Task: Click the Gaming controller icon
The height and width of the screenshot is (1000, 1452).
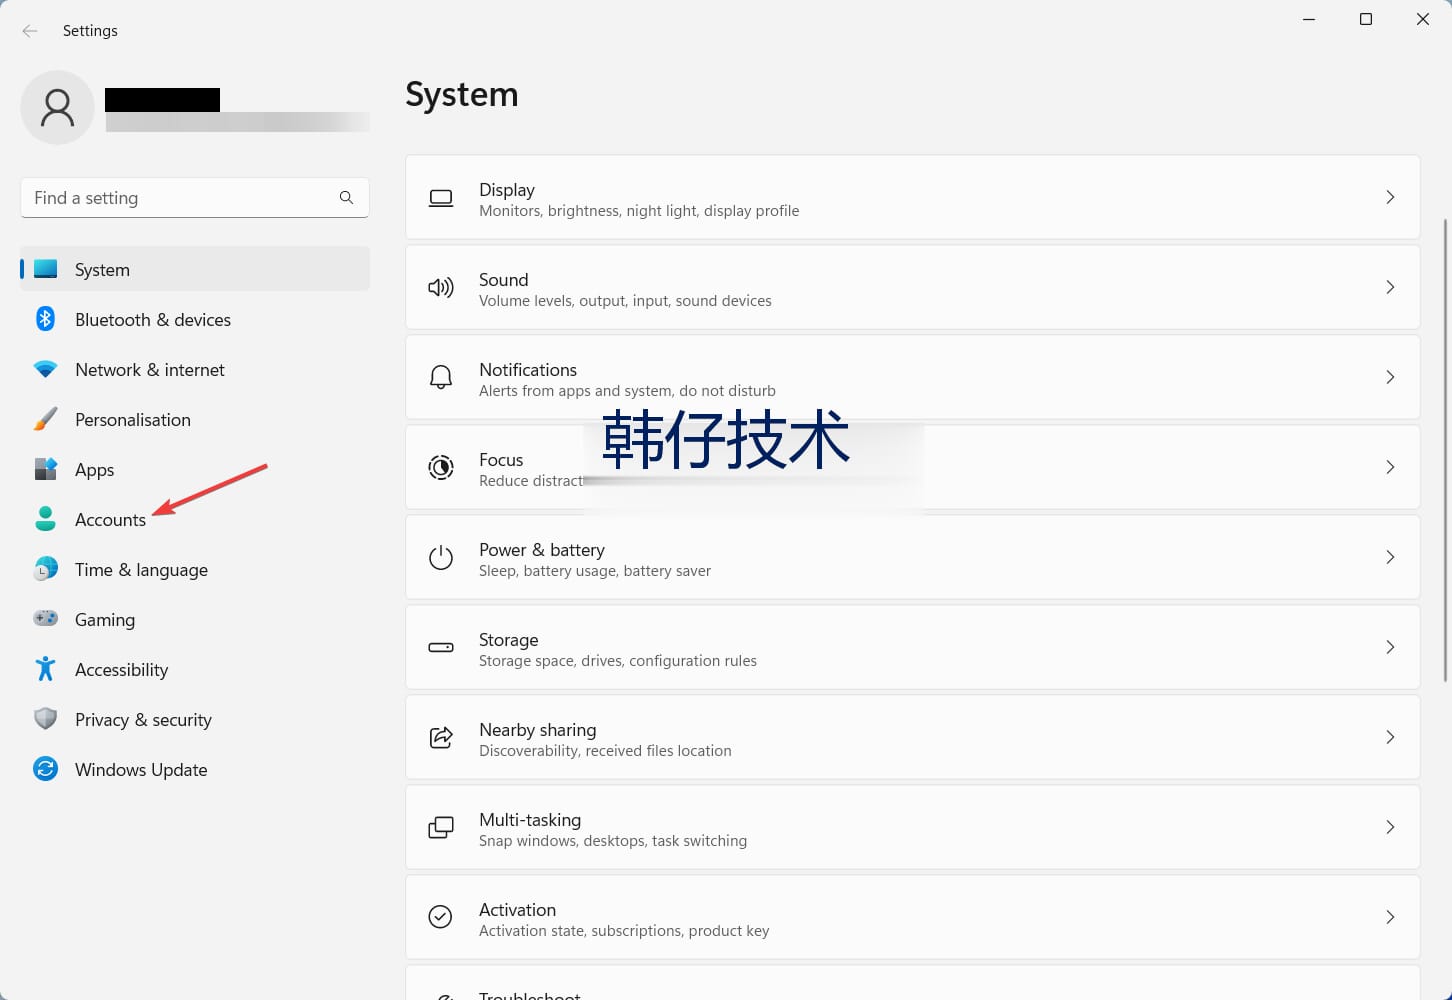Action: click(x=45, y=618)
